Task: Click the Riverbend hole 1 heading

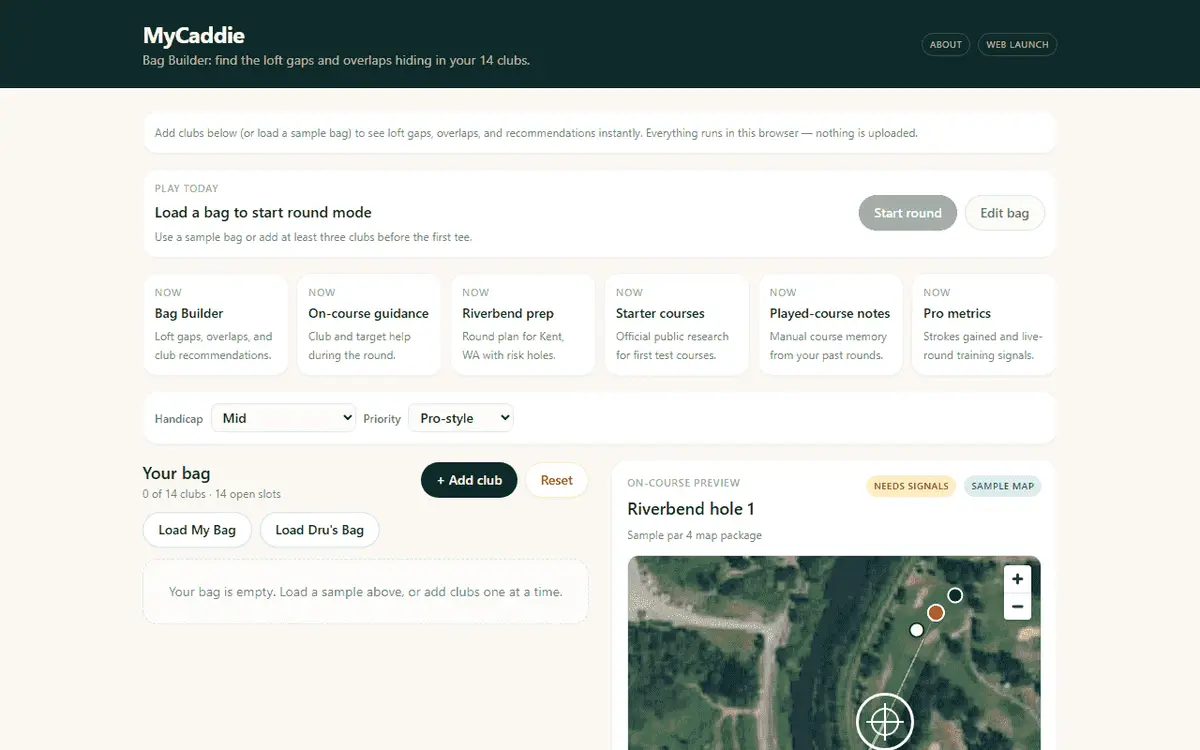Action: tap(691, 509)
